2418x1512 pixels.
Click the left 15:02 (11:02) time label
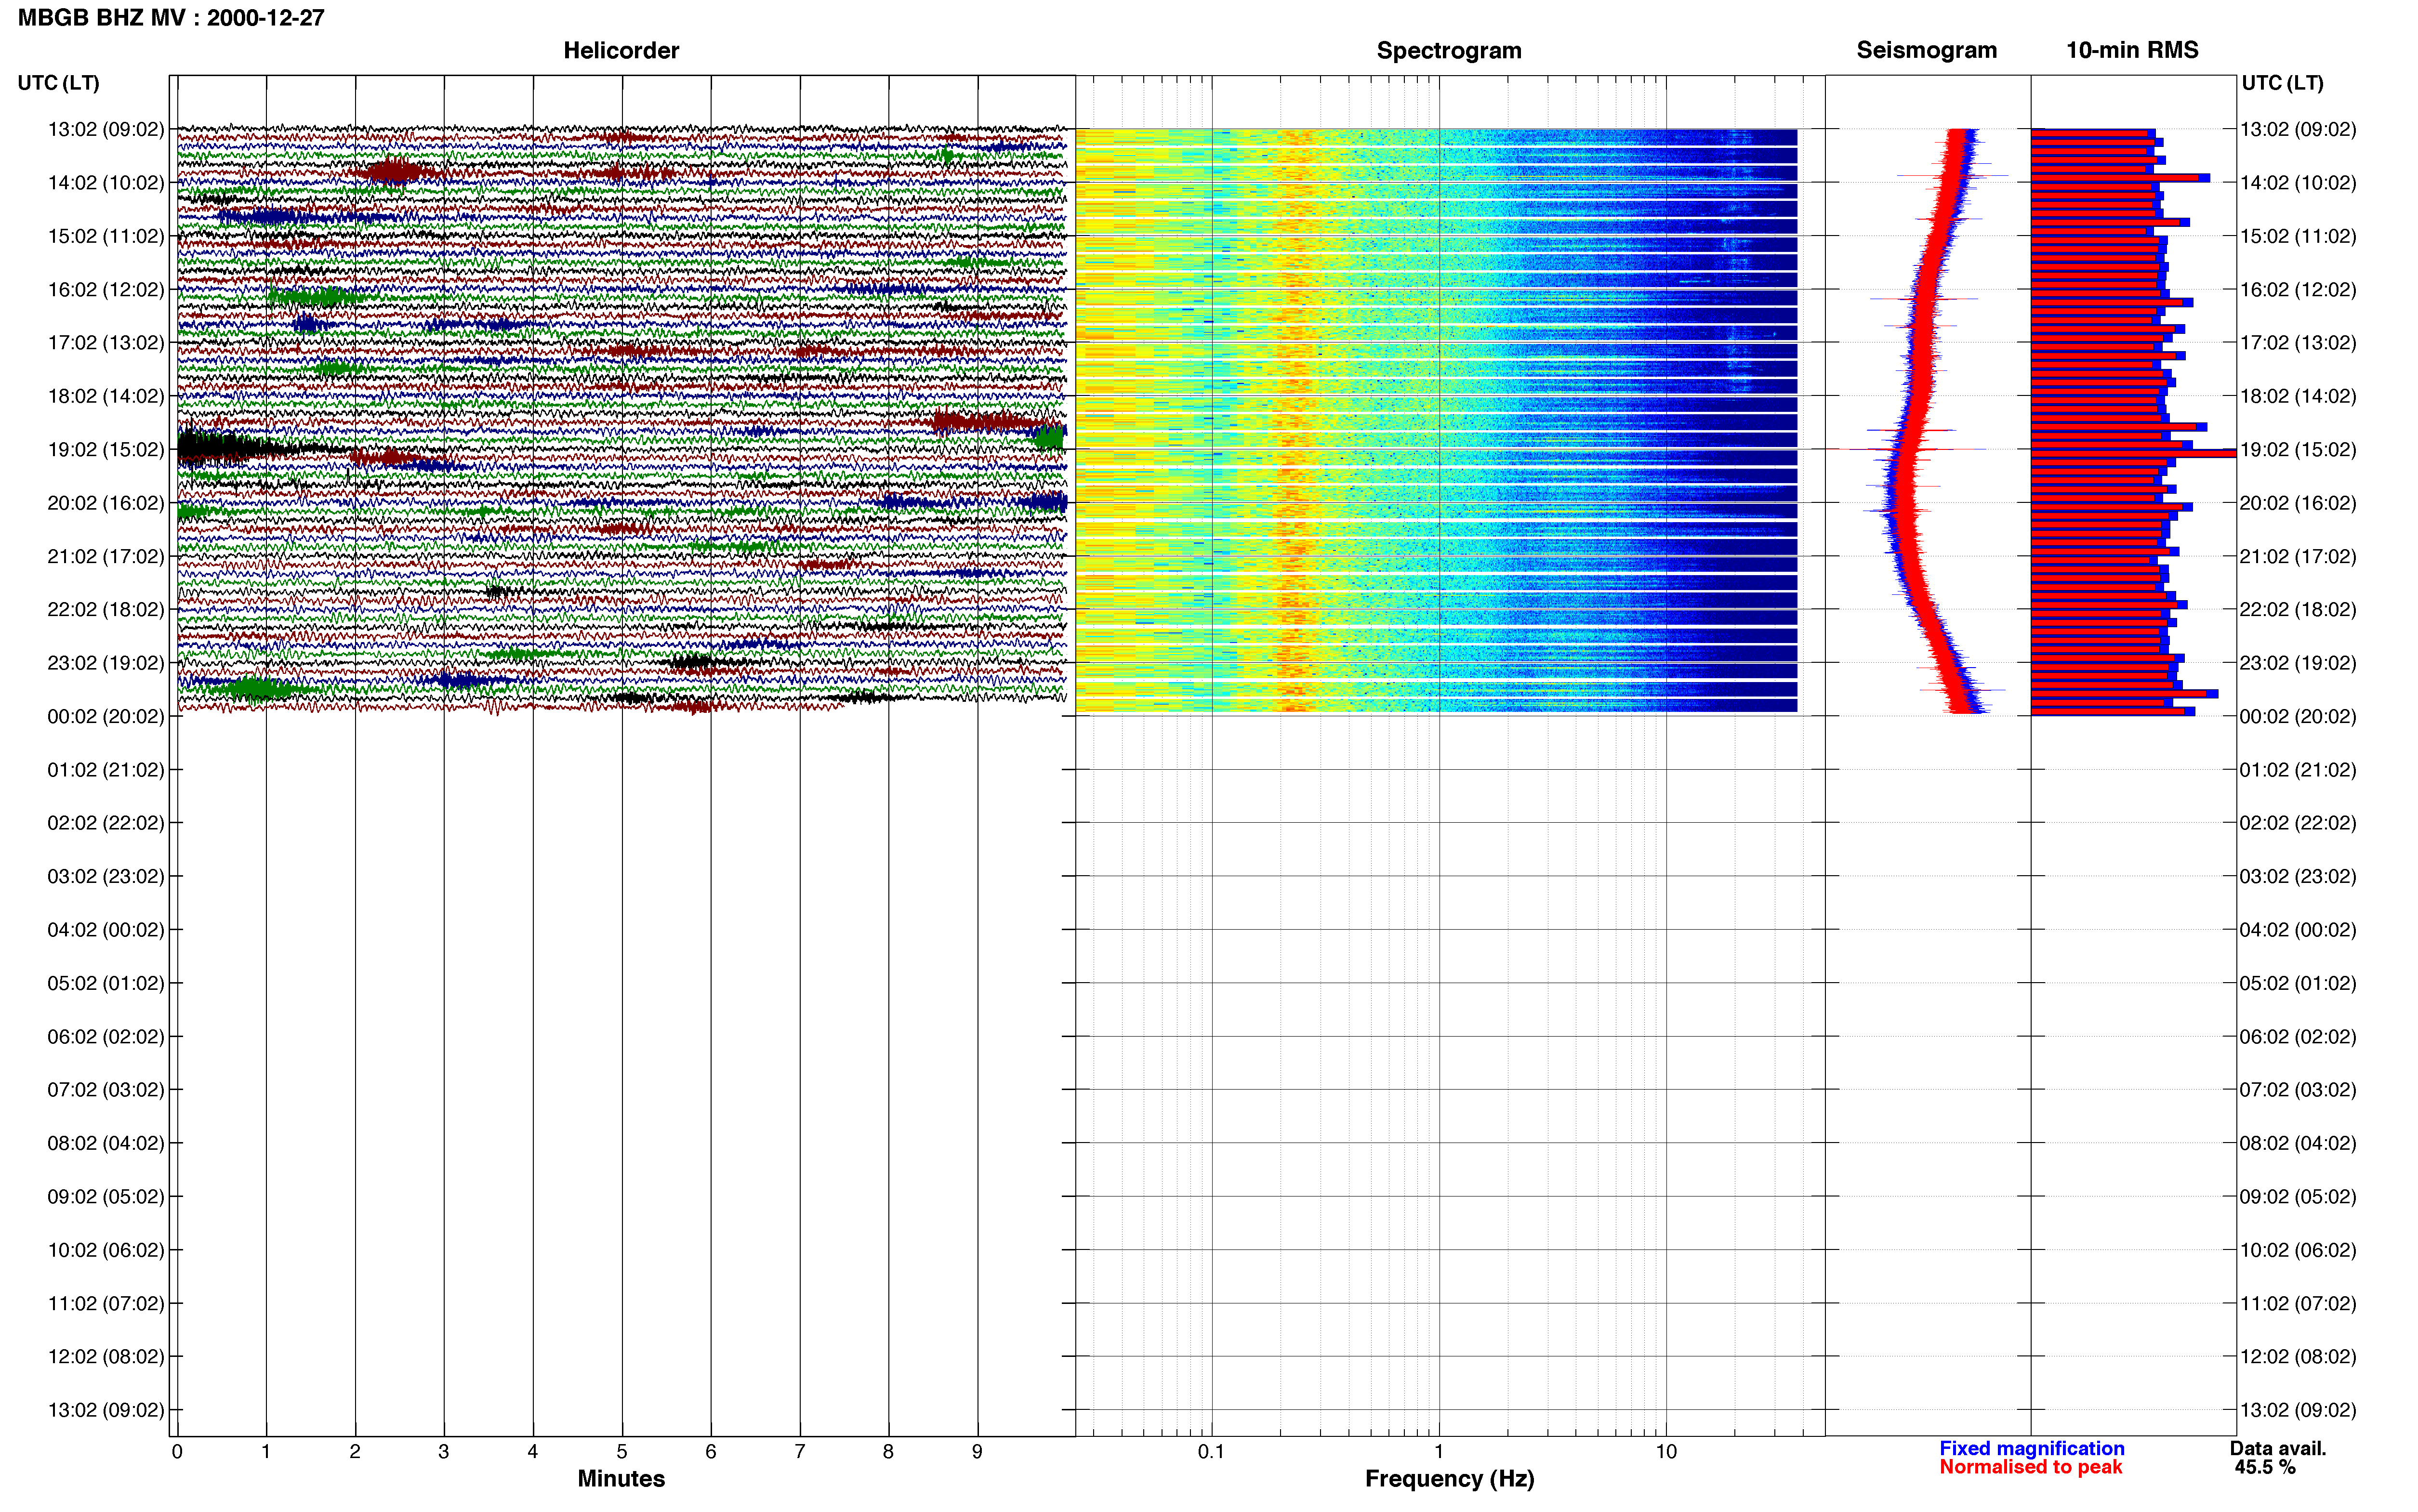pyautogui.click(x=106, y=236)
